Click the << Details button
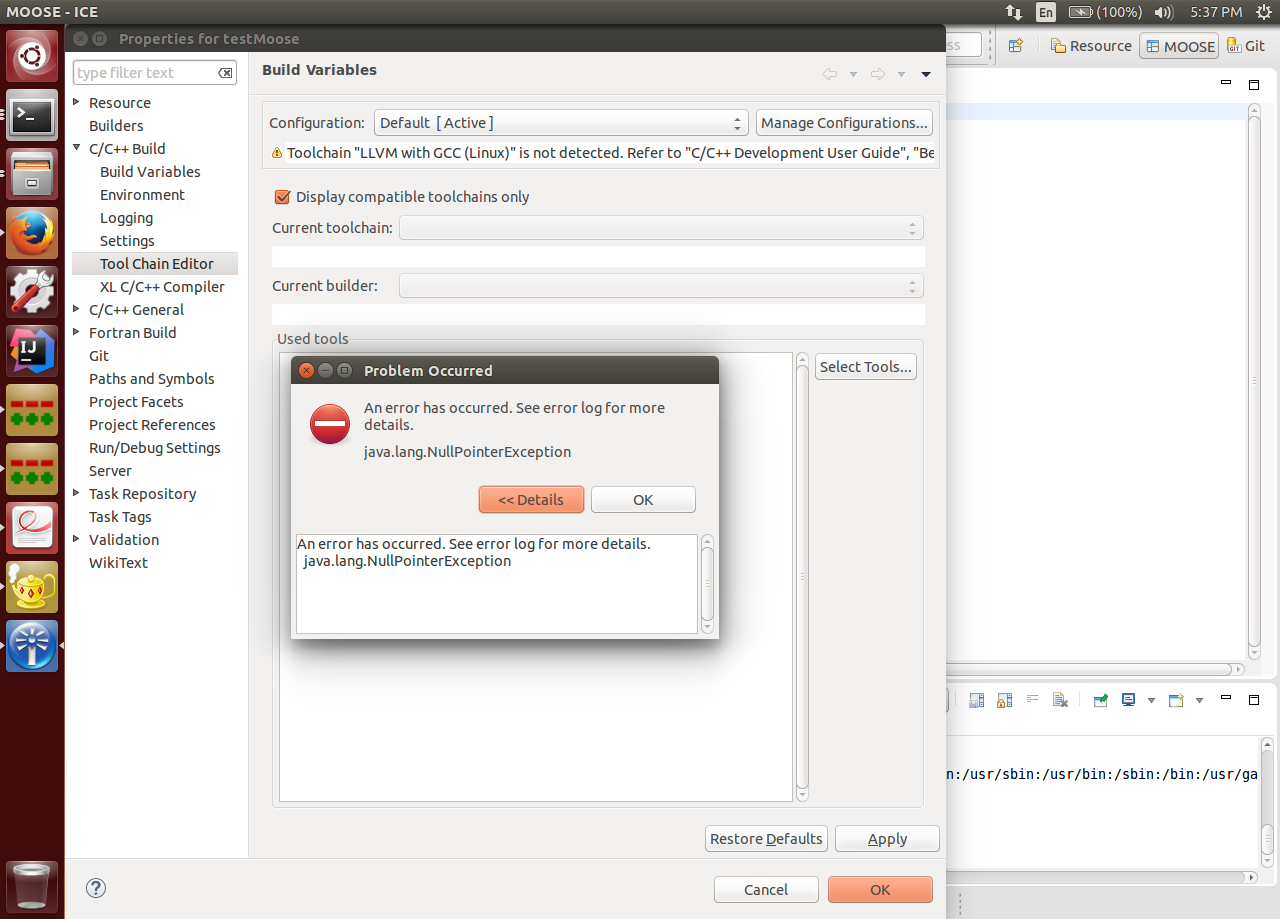This screenshot has width=1280, height=919. pyautogui.click(x=531, y=500)
